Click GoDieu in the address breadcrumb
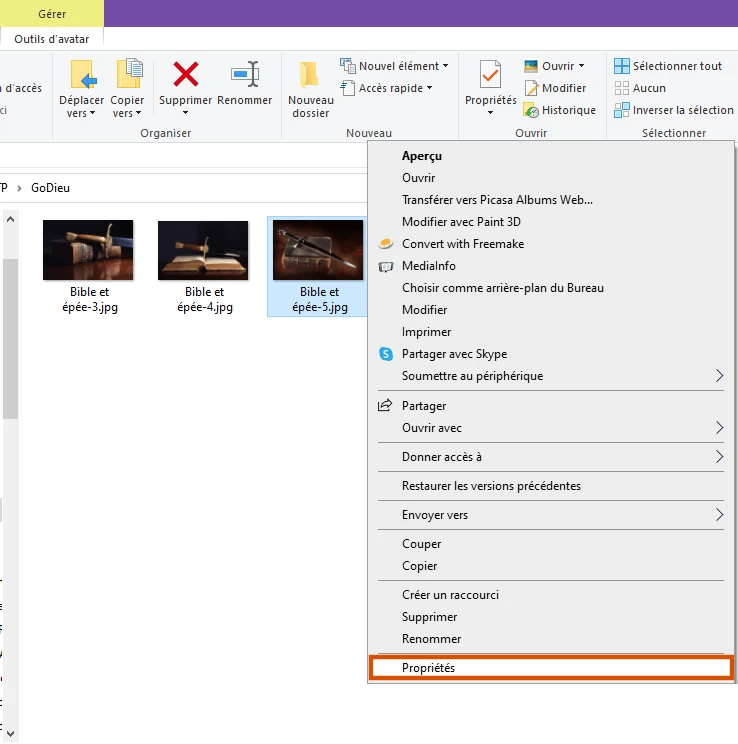Image resolution: width=738 pixels, height=744 pixels. coord(51,187)
